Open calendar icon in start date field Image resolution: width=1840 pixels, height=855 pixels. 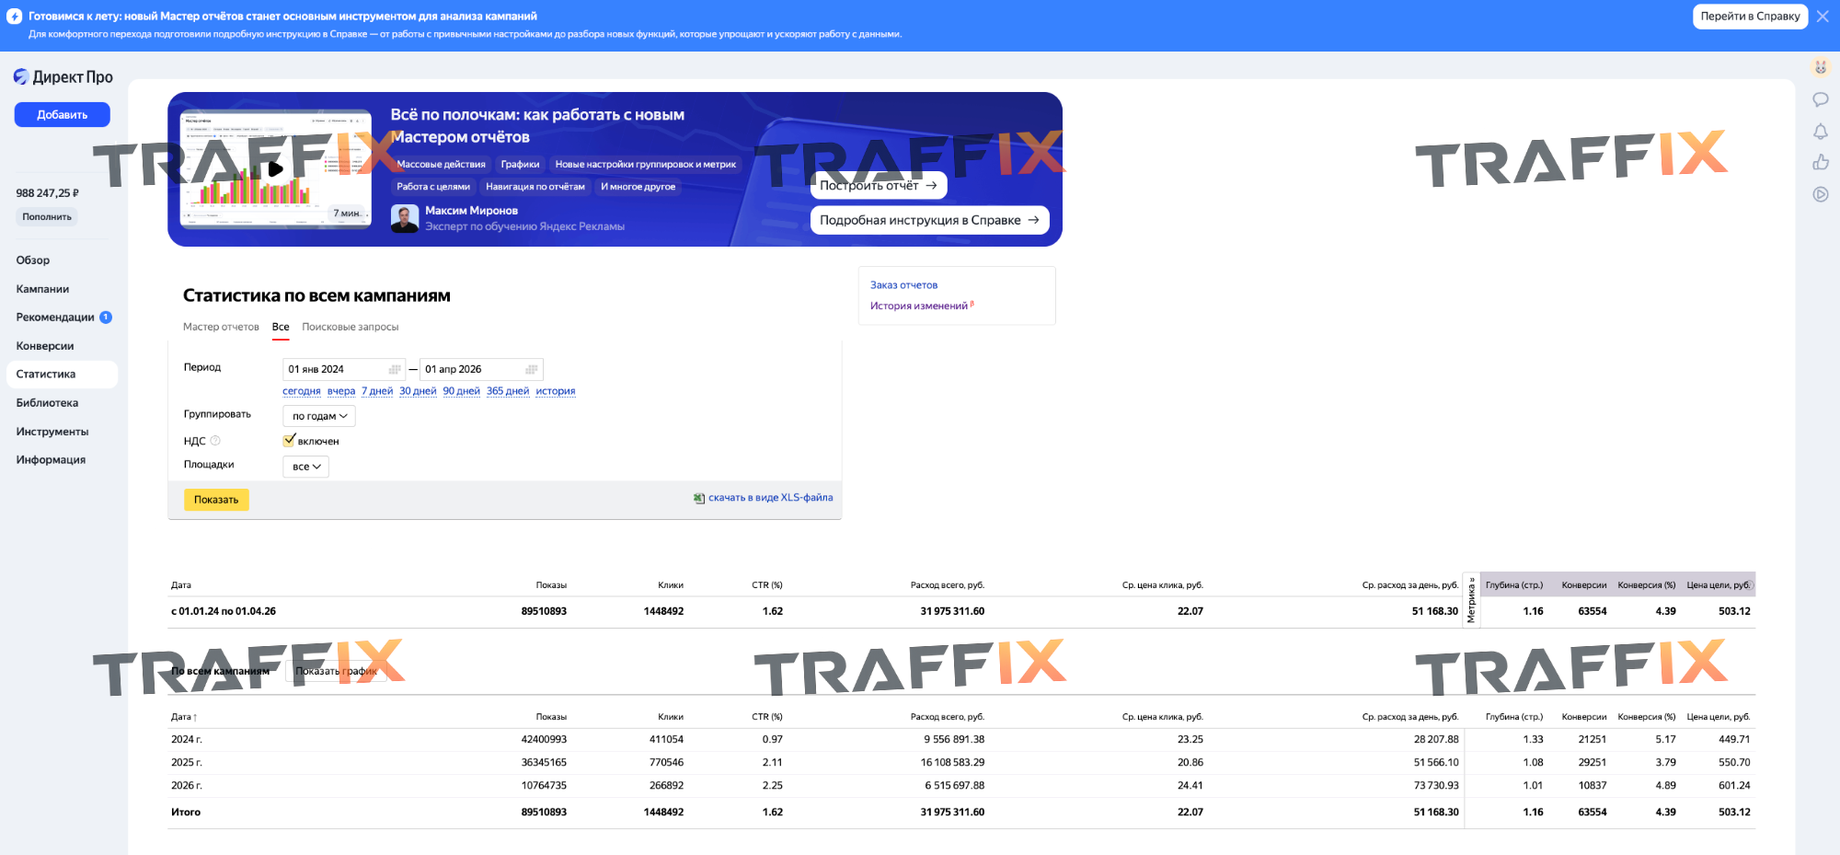click(395, 369)
